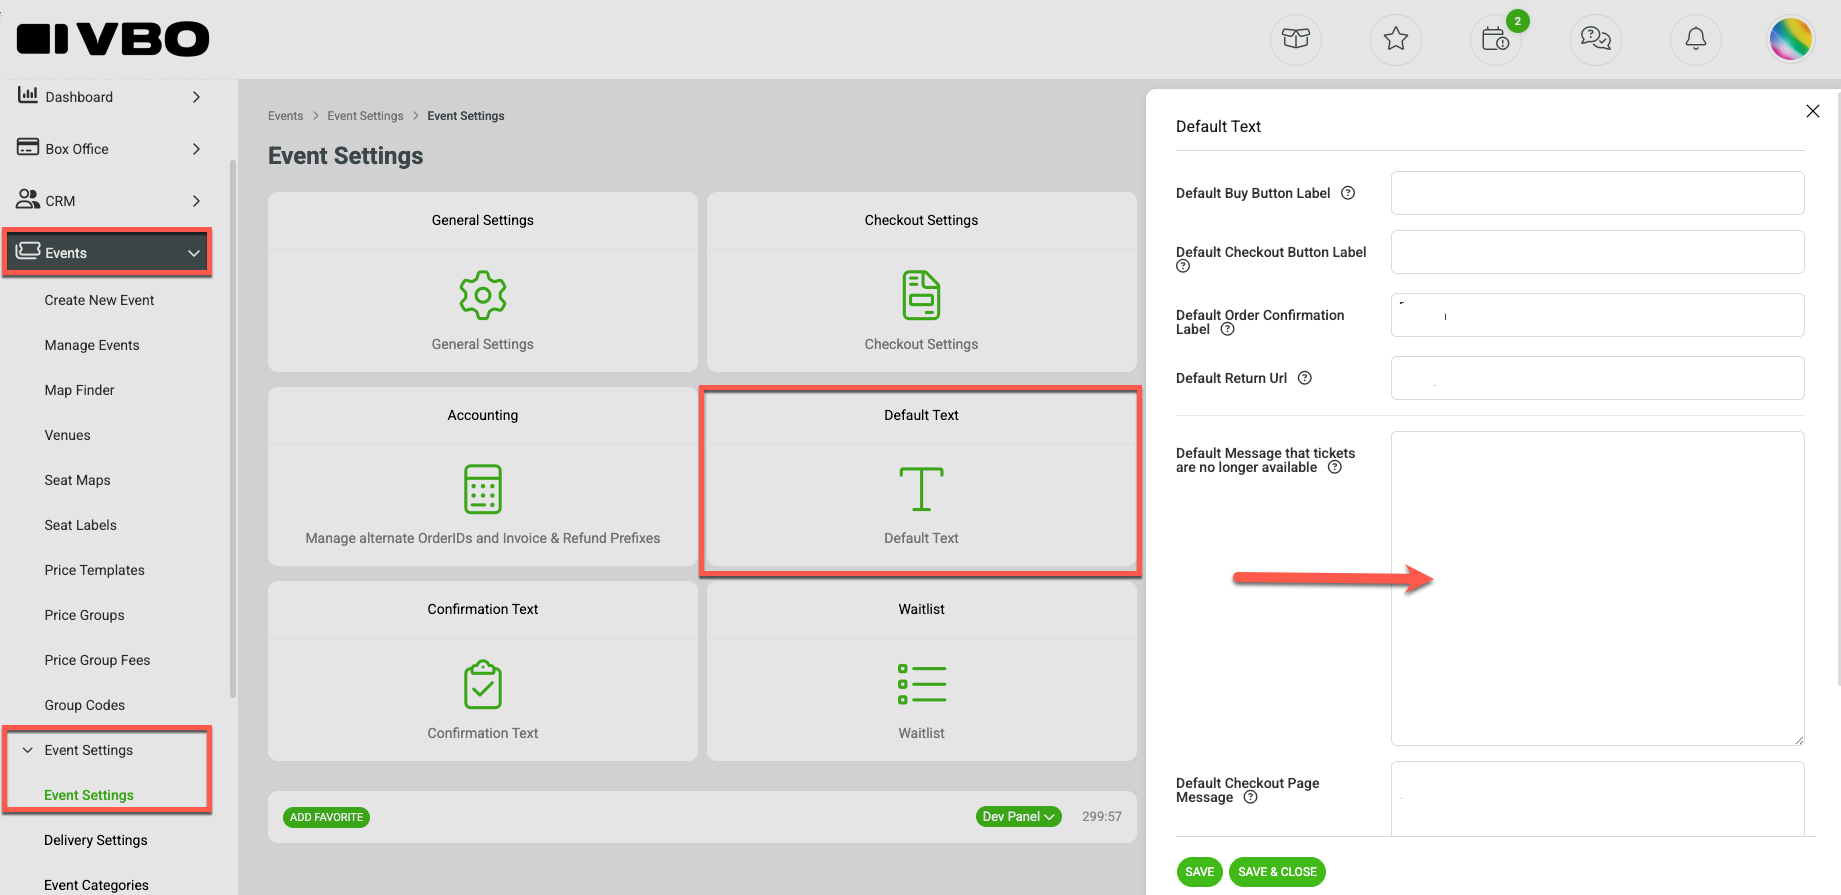Open Event Categories
1841x895 pixels.
[96, 885]
